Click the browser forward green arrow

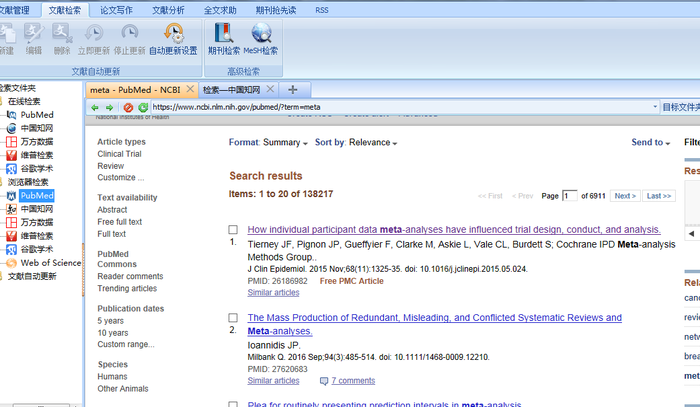click(x=109, y=107)
